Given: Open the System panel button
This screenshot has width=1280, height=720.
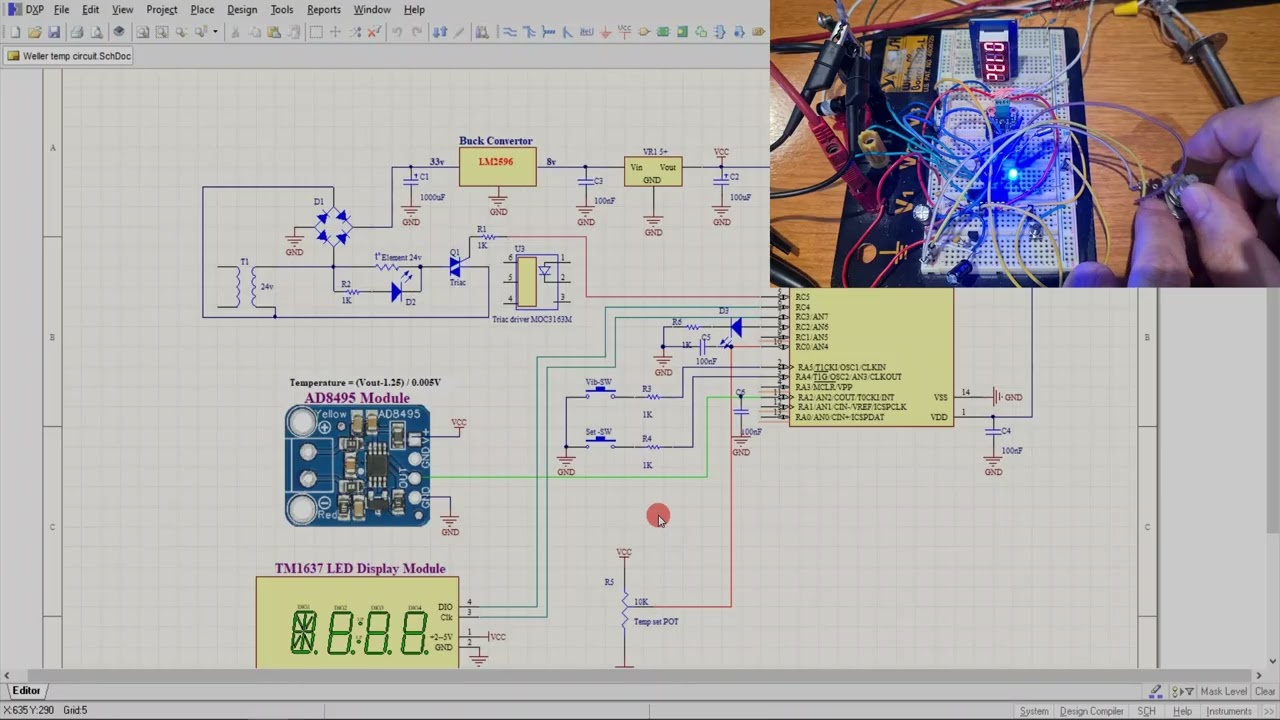Looking at the screenshot, I should pos(1034,711).
